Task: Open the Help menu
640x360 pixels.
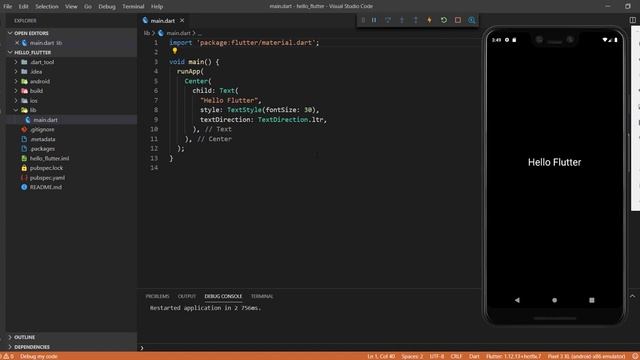Action: pos(157,7)
